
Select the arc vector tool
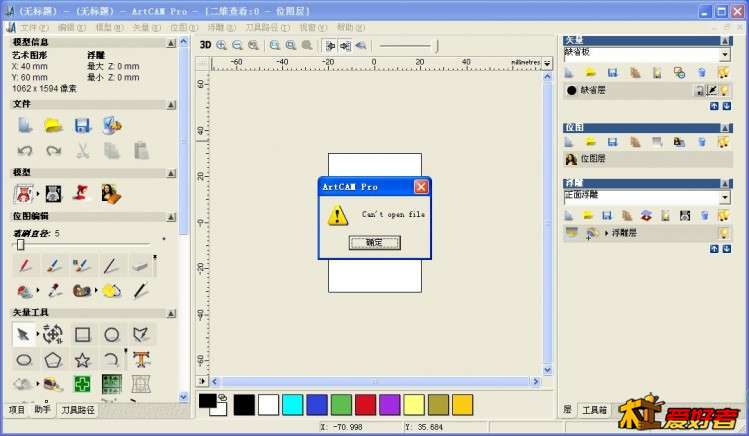[x=111, y=360]
